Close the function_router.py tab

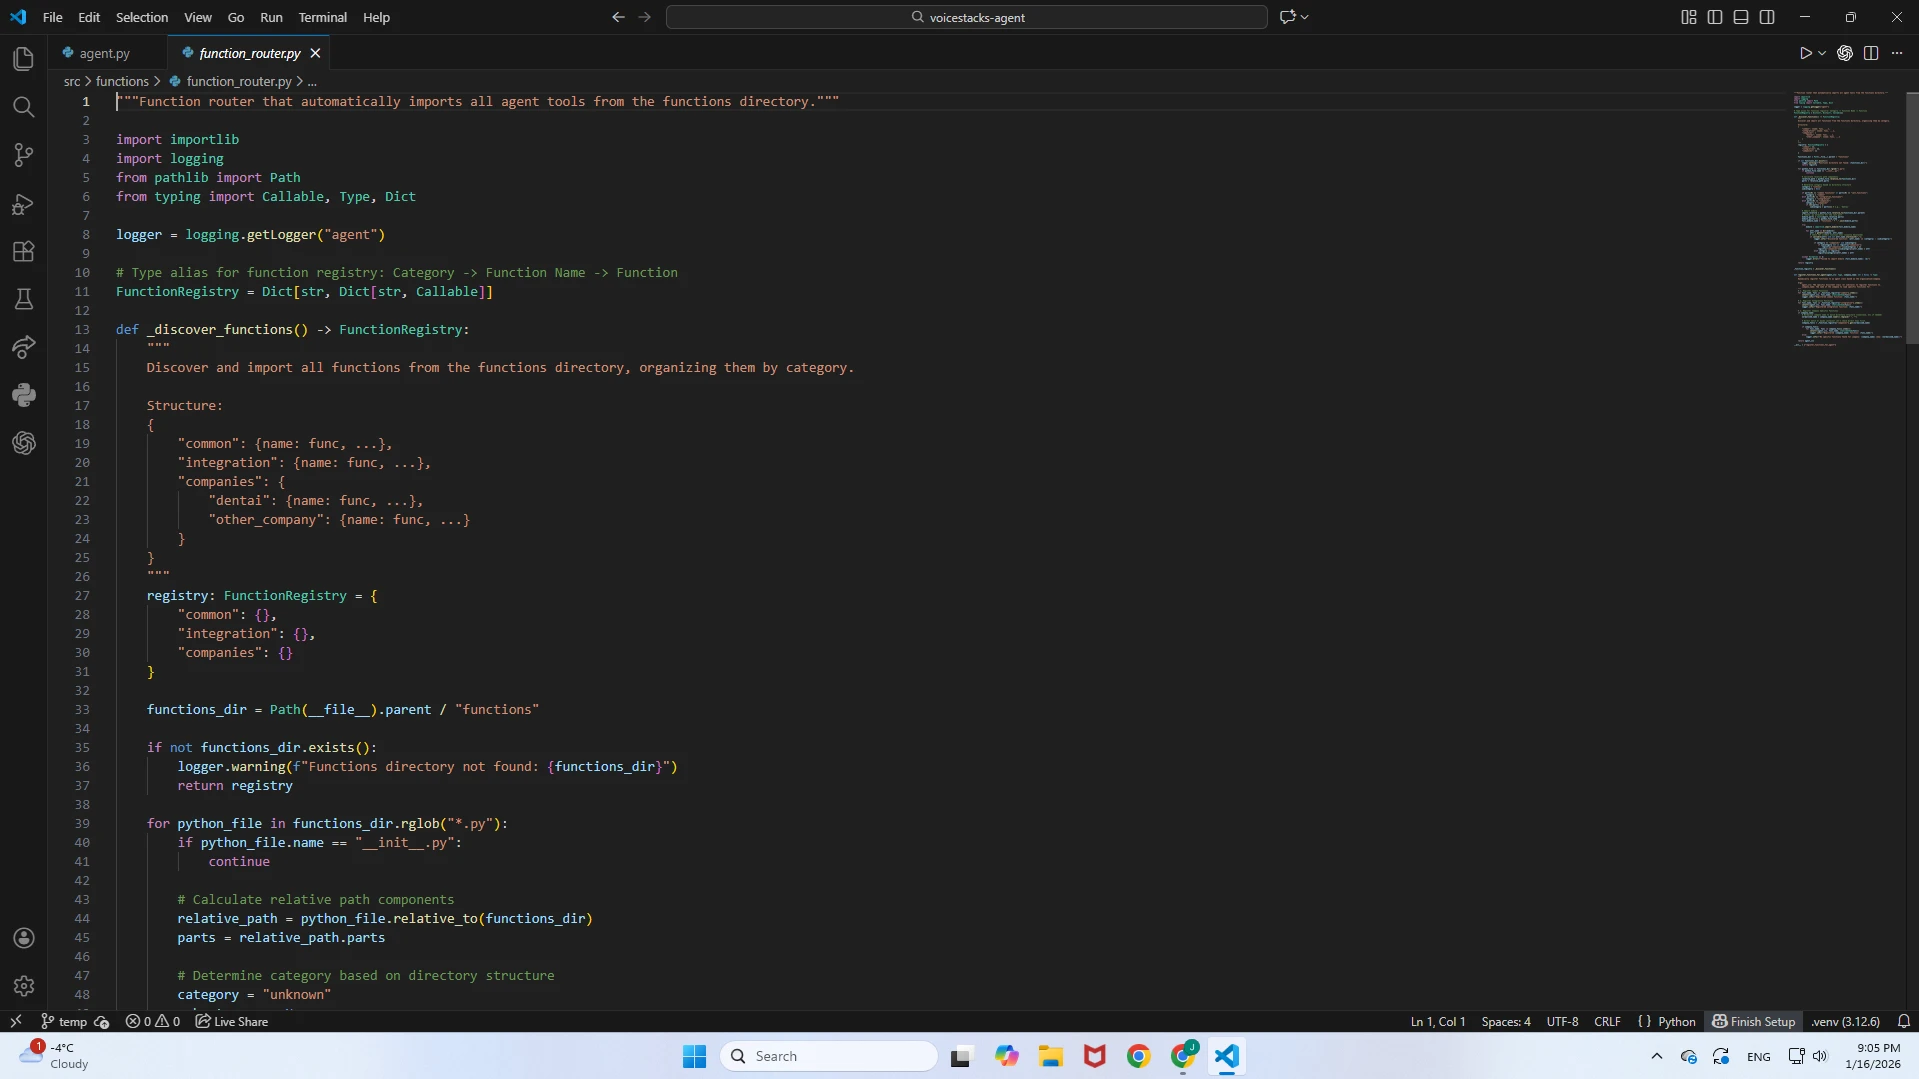[315, 53]
